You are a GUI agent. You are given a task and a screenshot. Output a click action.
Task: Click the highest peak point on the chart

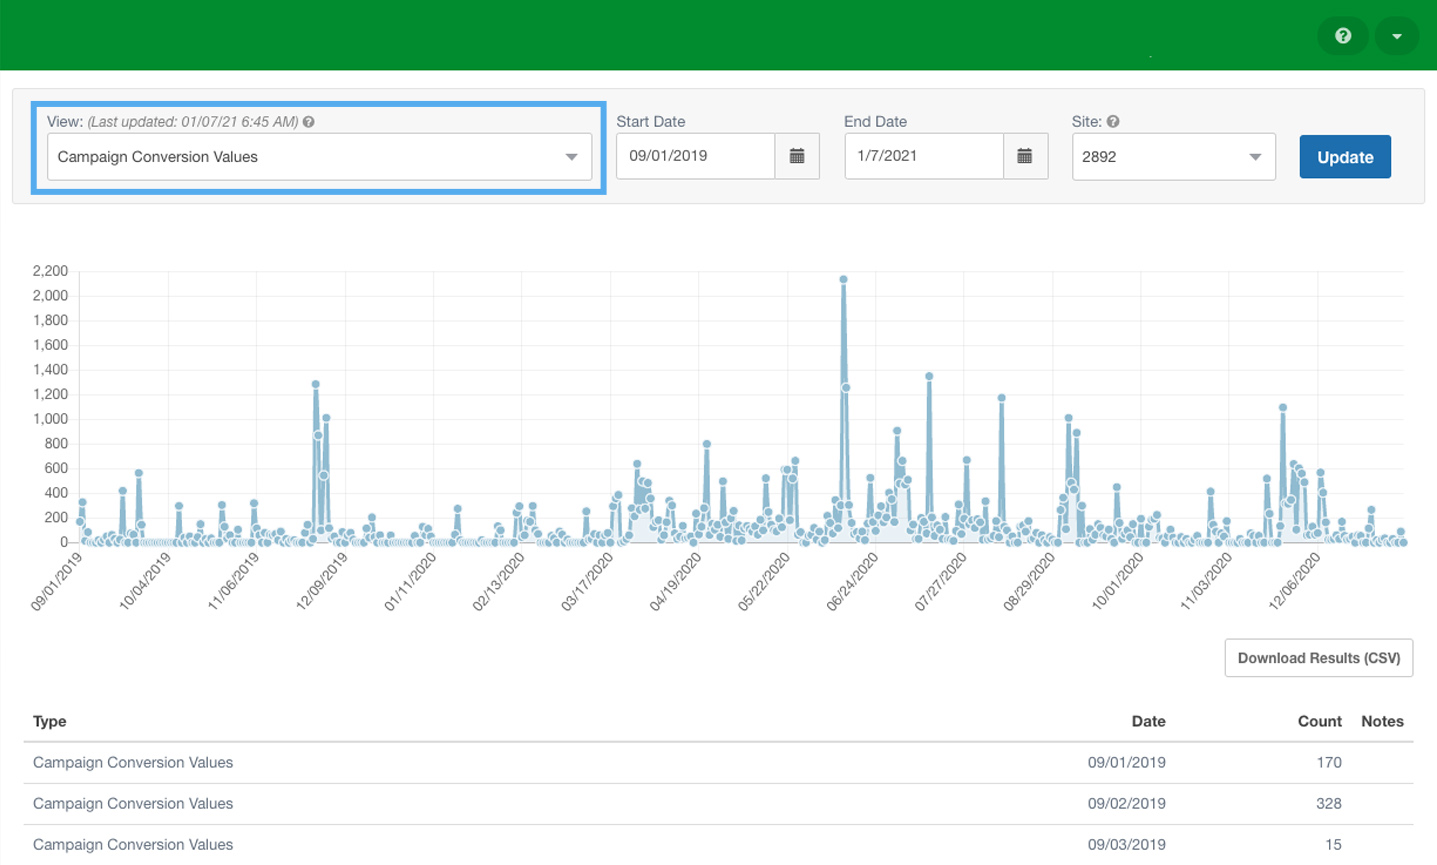[x=844, y=280]
